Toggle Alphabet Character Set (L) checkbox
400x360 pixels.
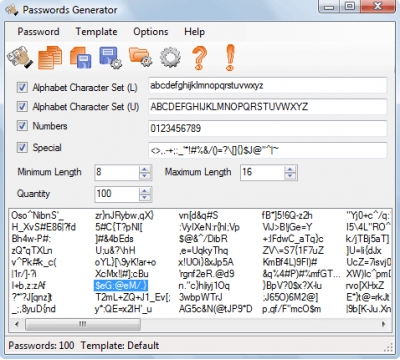pos(22,87)
